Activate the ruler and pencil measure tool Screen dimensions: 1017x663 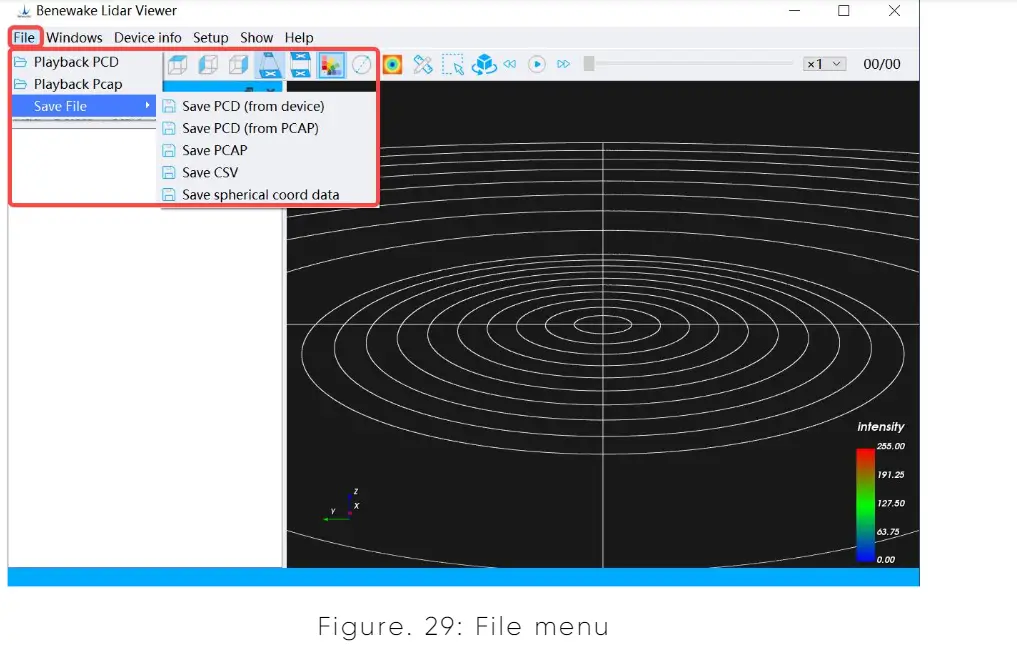point(423,64)
